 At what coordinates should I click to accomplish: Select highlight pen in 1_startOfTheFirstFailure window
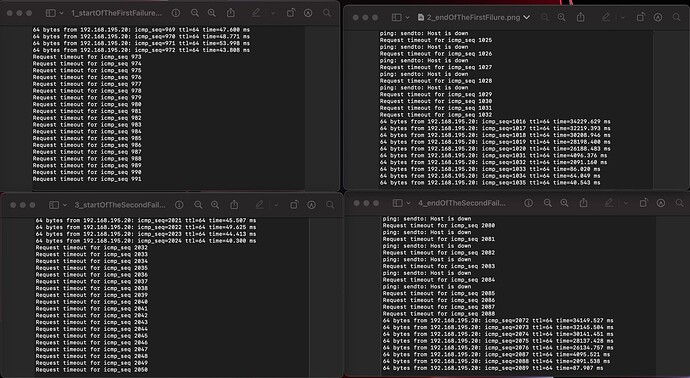pyautogui.click(x=256, y=13)
